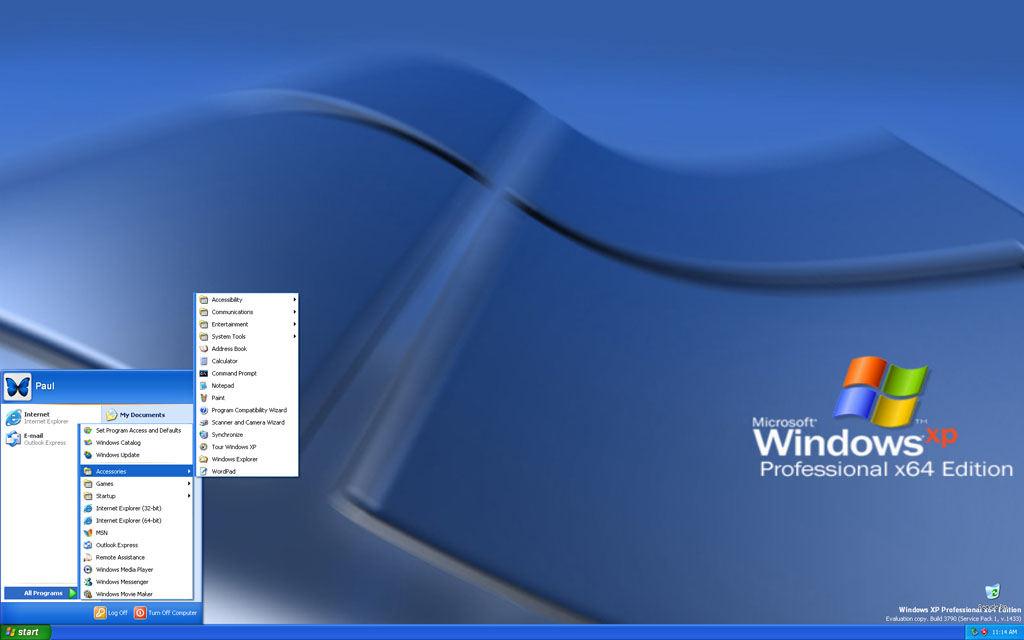Expand the Games submenu
This screenshot has width=1024, height=640.
click(136, 484)
